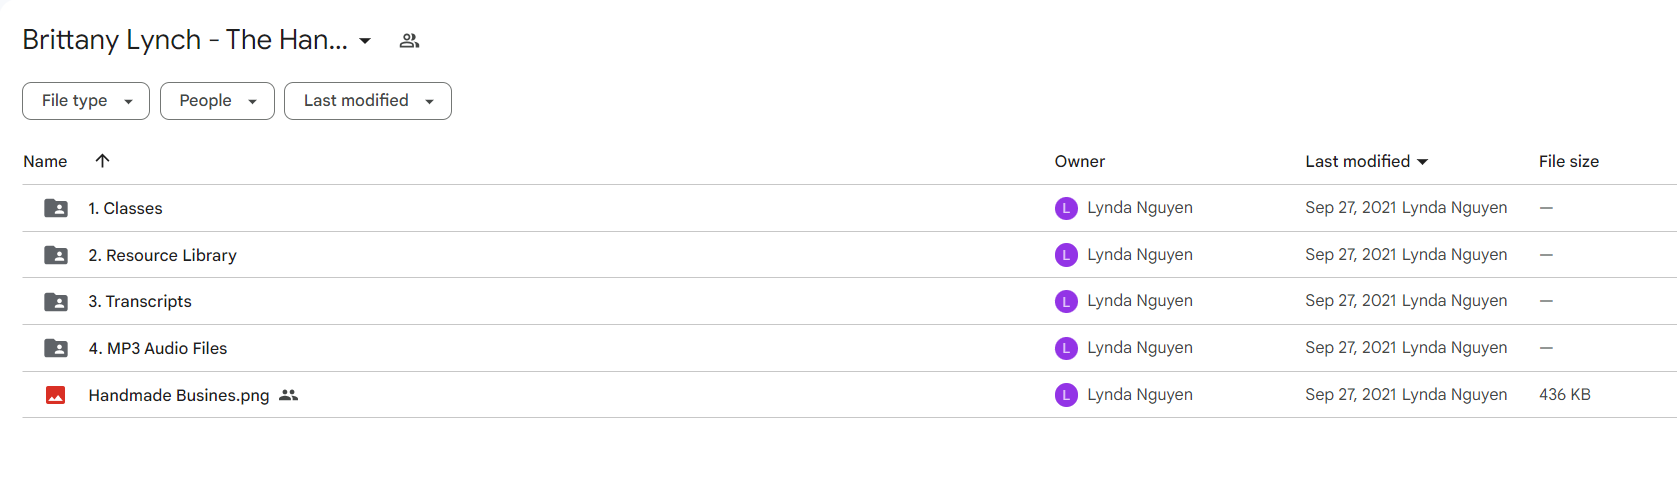The height and width of the screenshot is (483, 1677).
Task: Open the People filter dropdown
Action: (x=217, y=101)
